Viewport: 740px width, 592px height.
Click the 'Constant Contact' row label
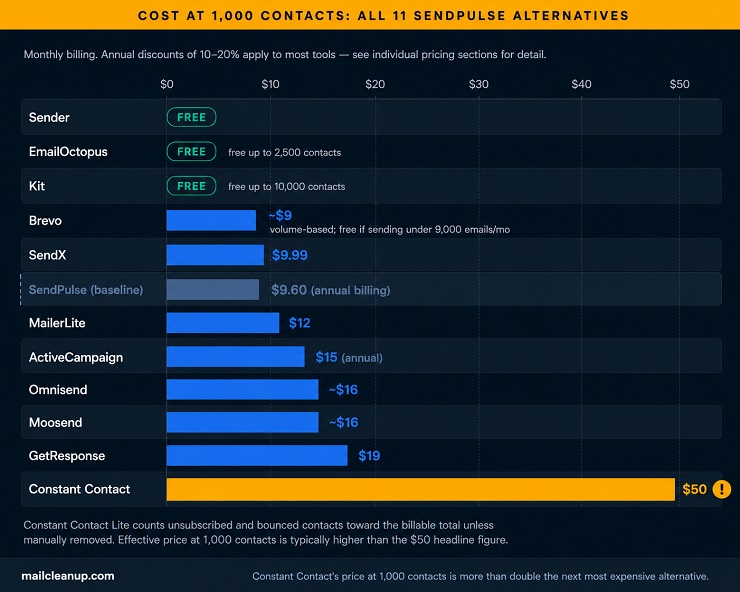[79, 489]
